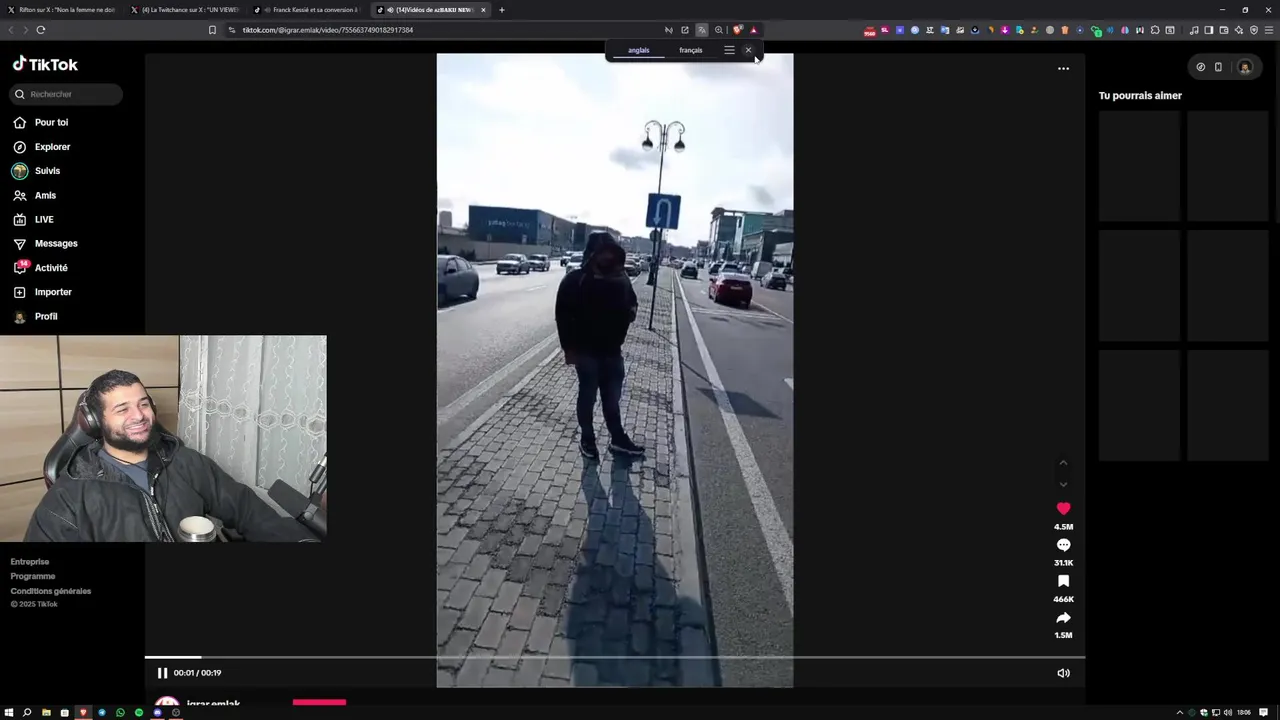Toggle the browser sidebar panel
This screenshot has height=720, width=1280.
point(1208,30)
